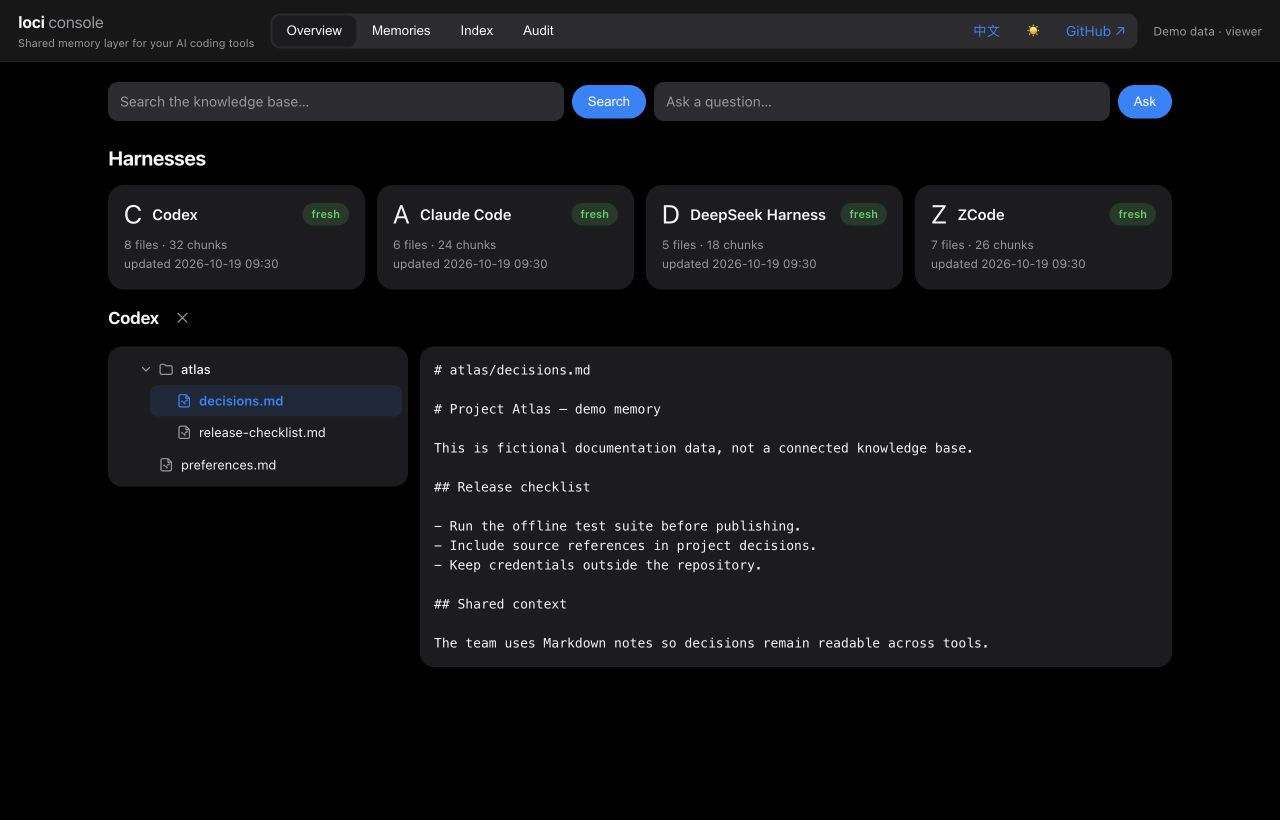Image resolution: width=1280 pixels, height=820 pixels.
Task: Close the Codex file panel
Action: pos(182,317)
